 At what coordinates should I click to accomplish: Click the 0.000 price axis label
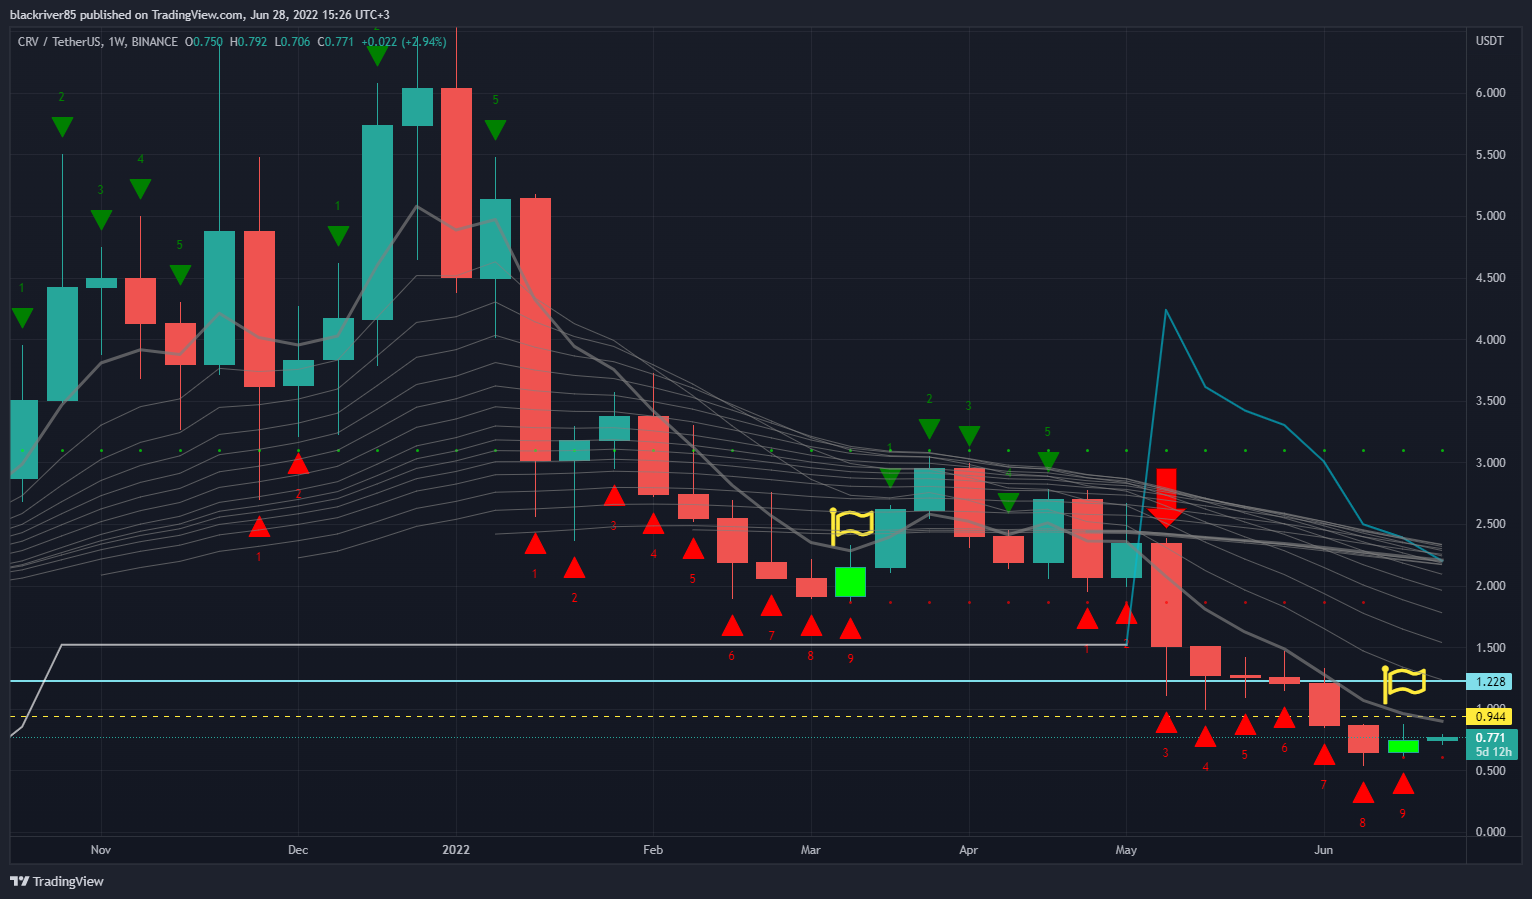tap(1490, 832)
